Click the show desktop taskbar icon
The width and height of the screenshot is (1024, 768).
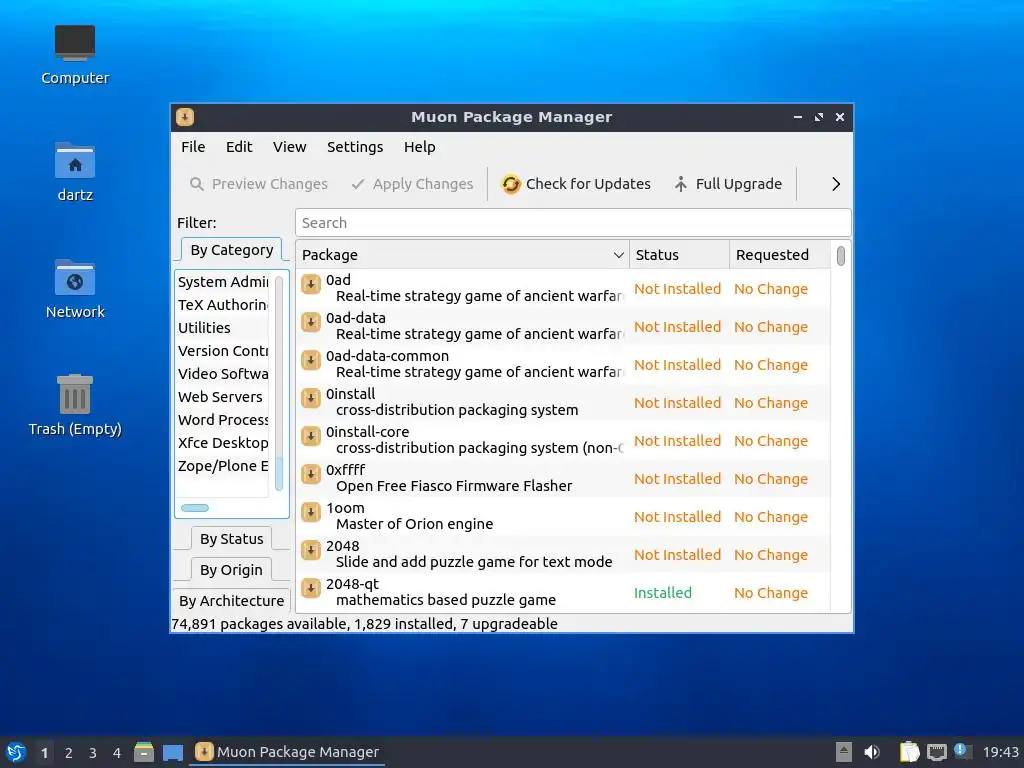(x=172, y=752)
